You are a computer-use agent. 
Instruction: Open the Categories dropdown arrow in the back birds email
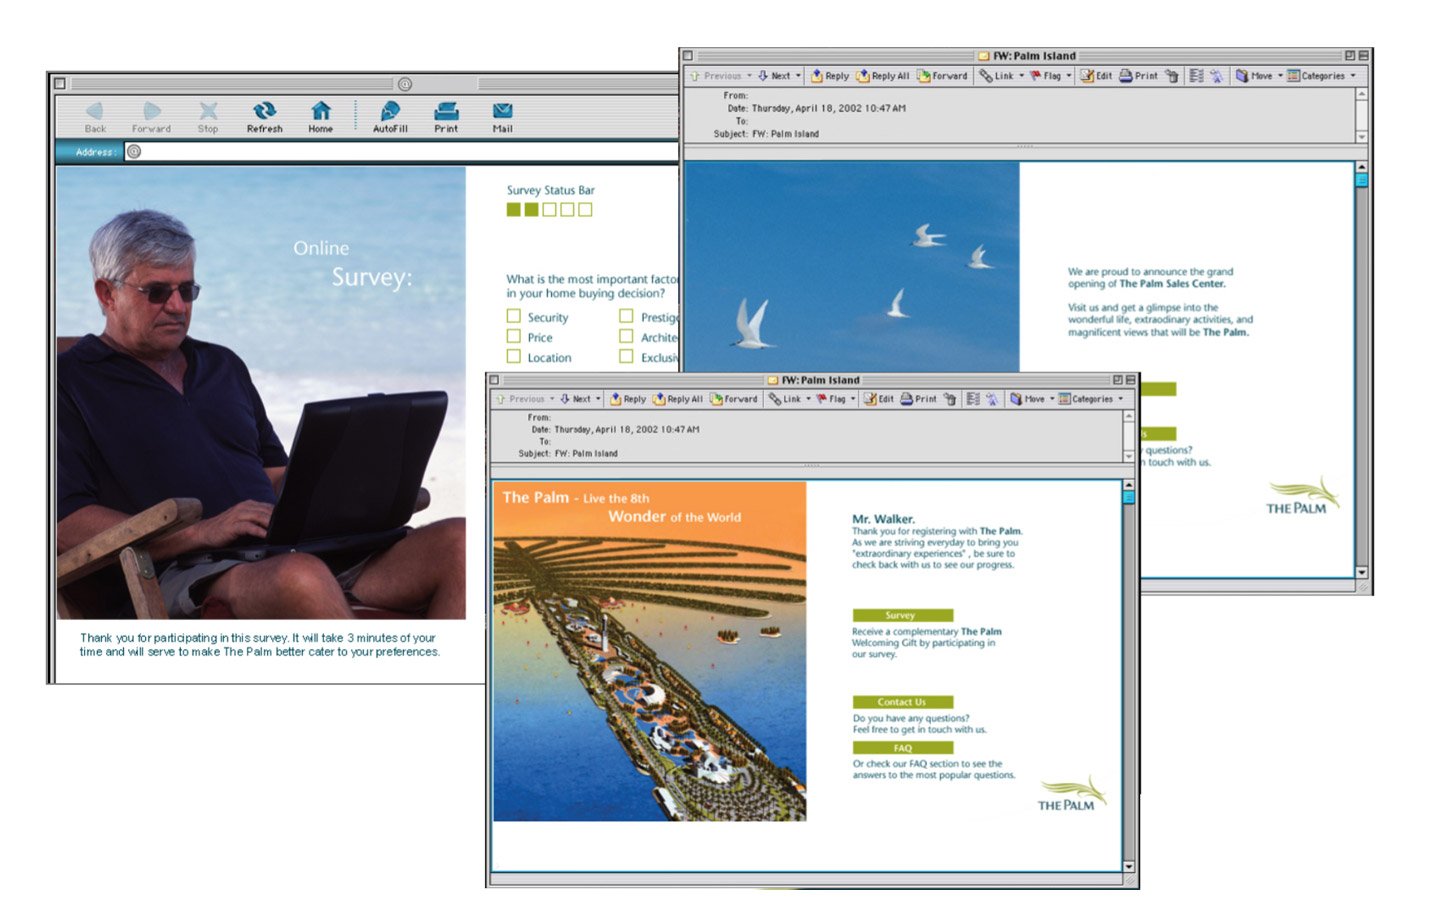point(1353,76)
